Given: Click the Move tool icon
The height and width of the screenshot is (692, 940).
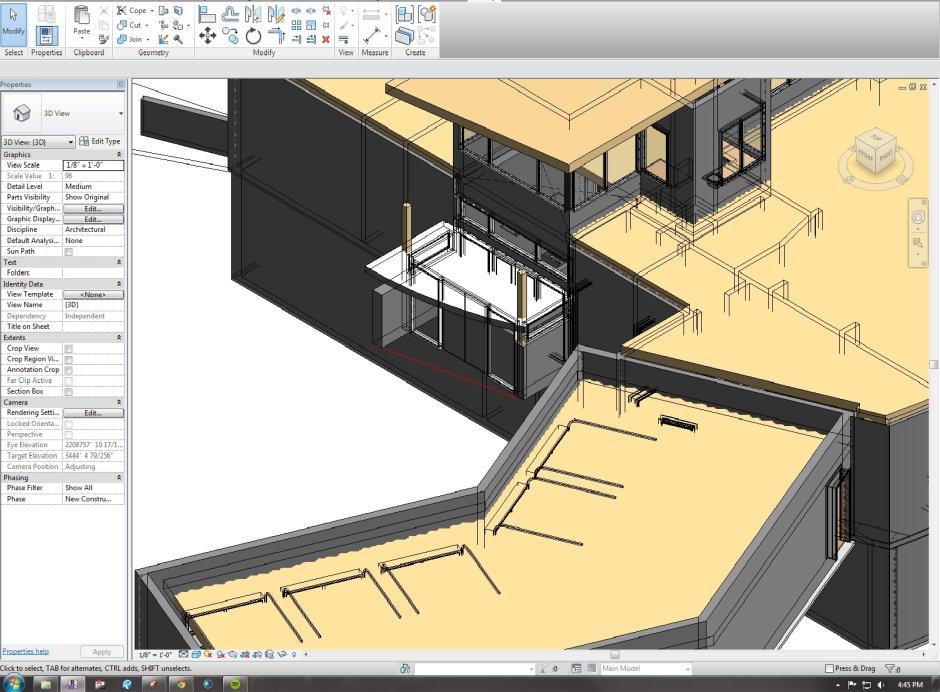Looking at the screenshot, I should [207, 36].
